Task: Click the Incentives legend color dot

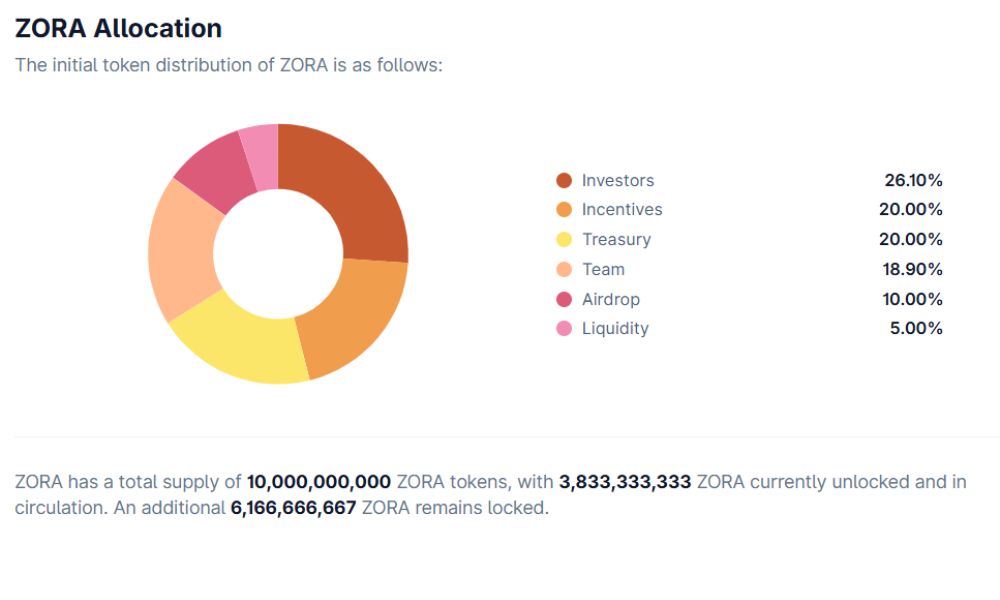Action: (564, 210)
